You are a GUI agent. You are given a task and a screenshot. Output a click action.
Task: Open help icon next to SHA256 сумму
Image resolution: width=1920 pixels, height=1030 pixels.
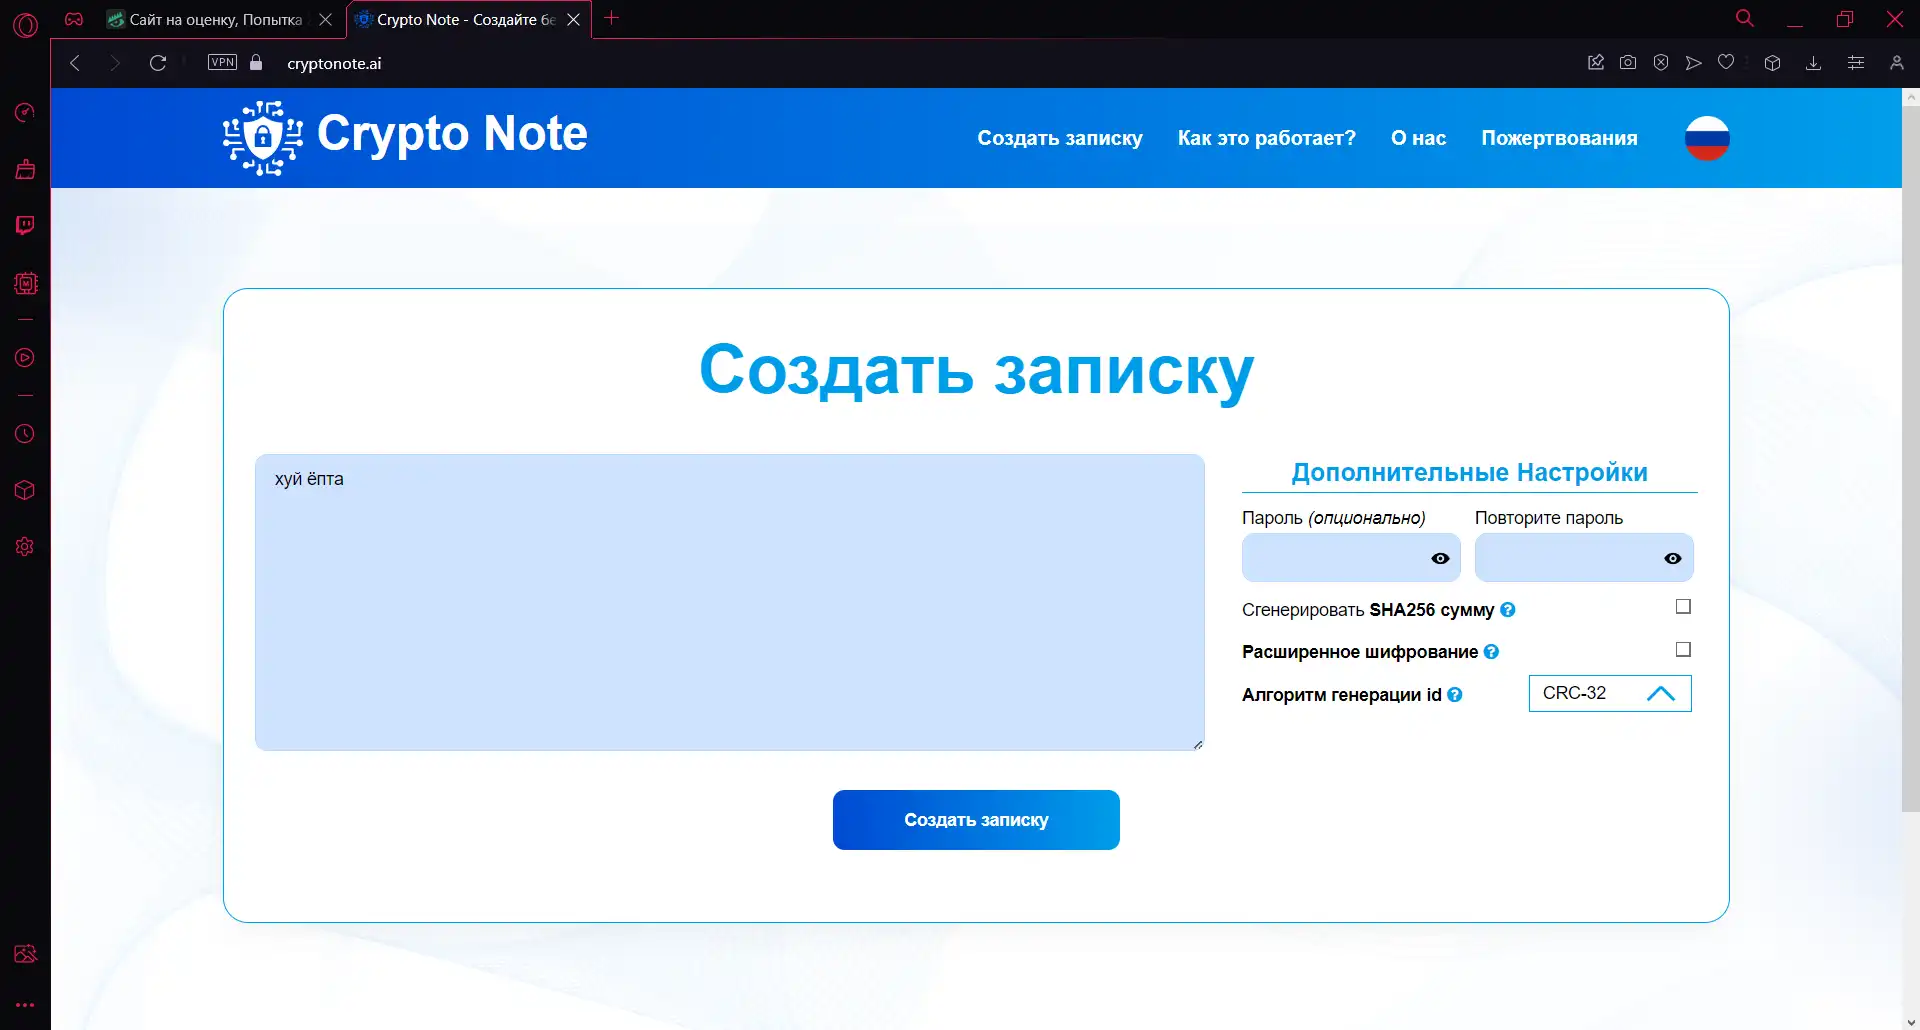point(1508,609)
